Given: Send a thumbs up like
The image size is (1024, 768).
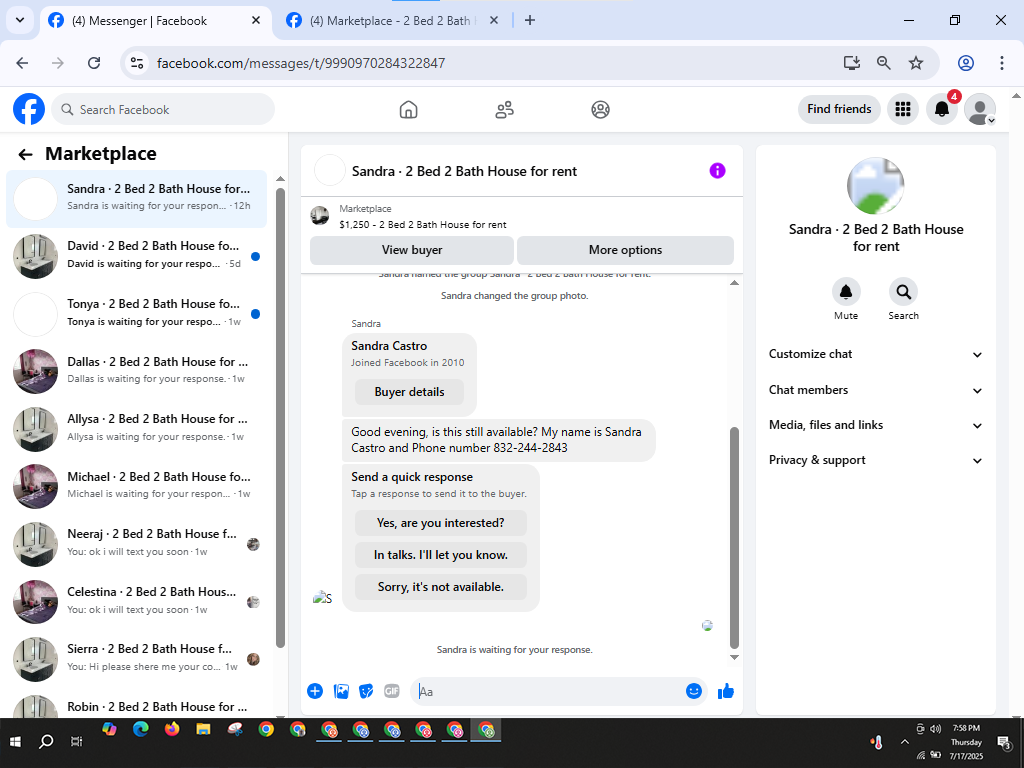Looking at the screenshot, I should click(x=726, y=691).
